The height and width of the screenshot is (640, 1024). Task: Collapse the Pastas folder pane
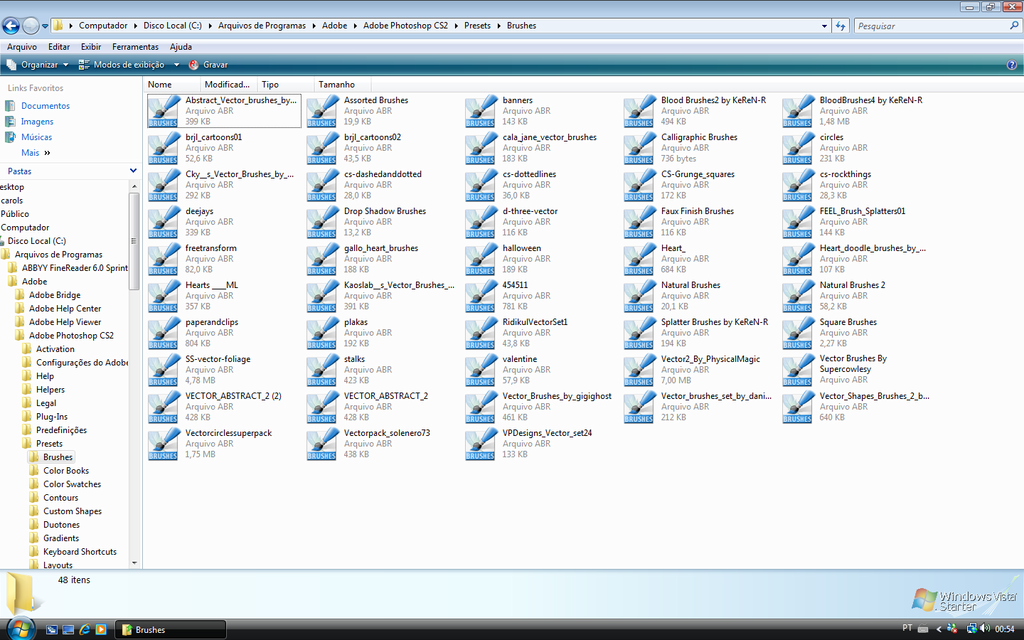(x=133, y=171)
